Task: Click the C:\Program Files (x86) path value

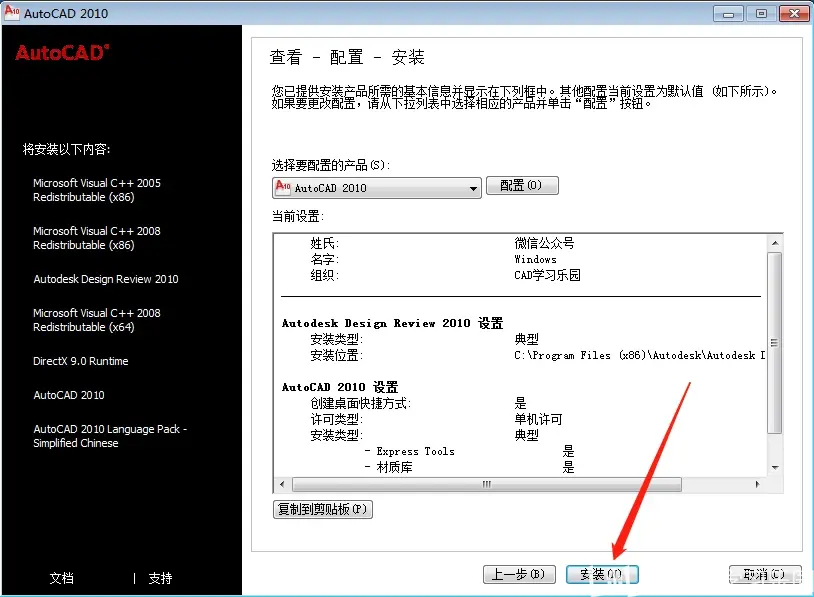Action: 640,356
